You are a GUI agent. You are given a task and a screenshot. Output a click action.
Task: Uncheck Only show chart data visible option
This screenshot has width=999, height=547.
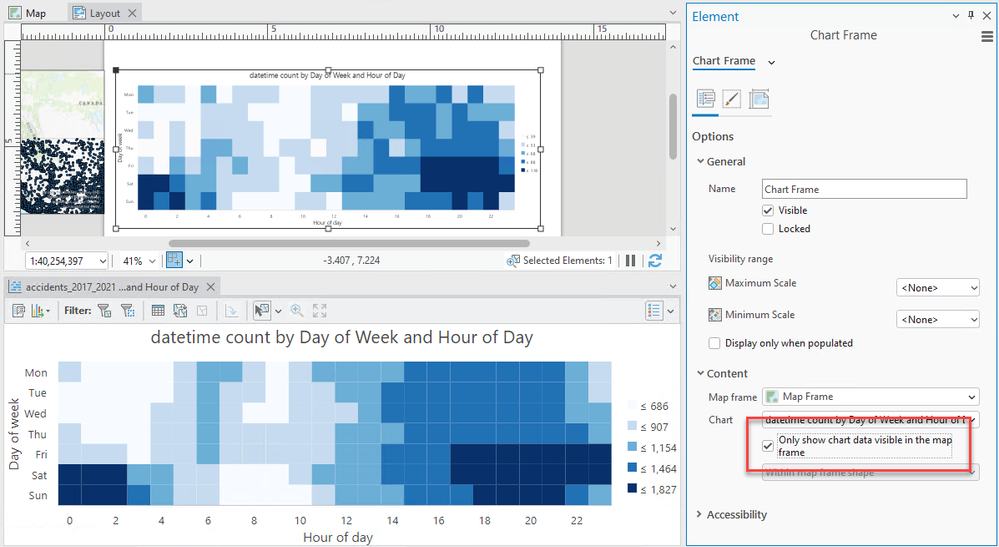click(x=768, y=446)
